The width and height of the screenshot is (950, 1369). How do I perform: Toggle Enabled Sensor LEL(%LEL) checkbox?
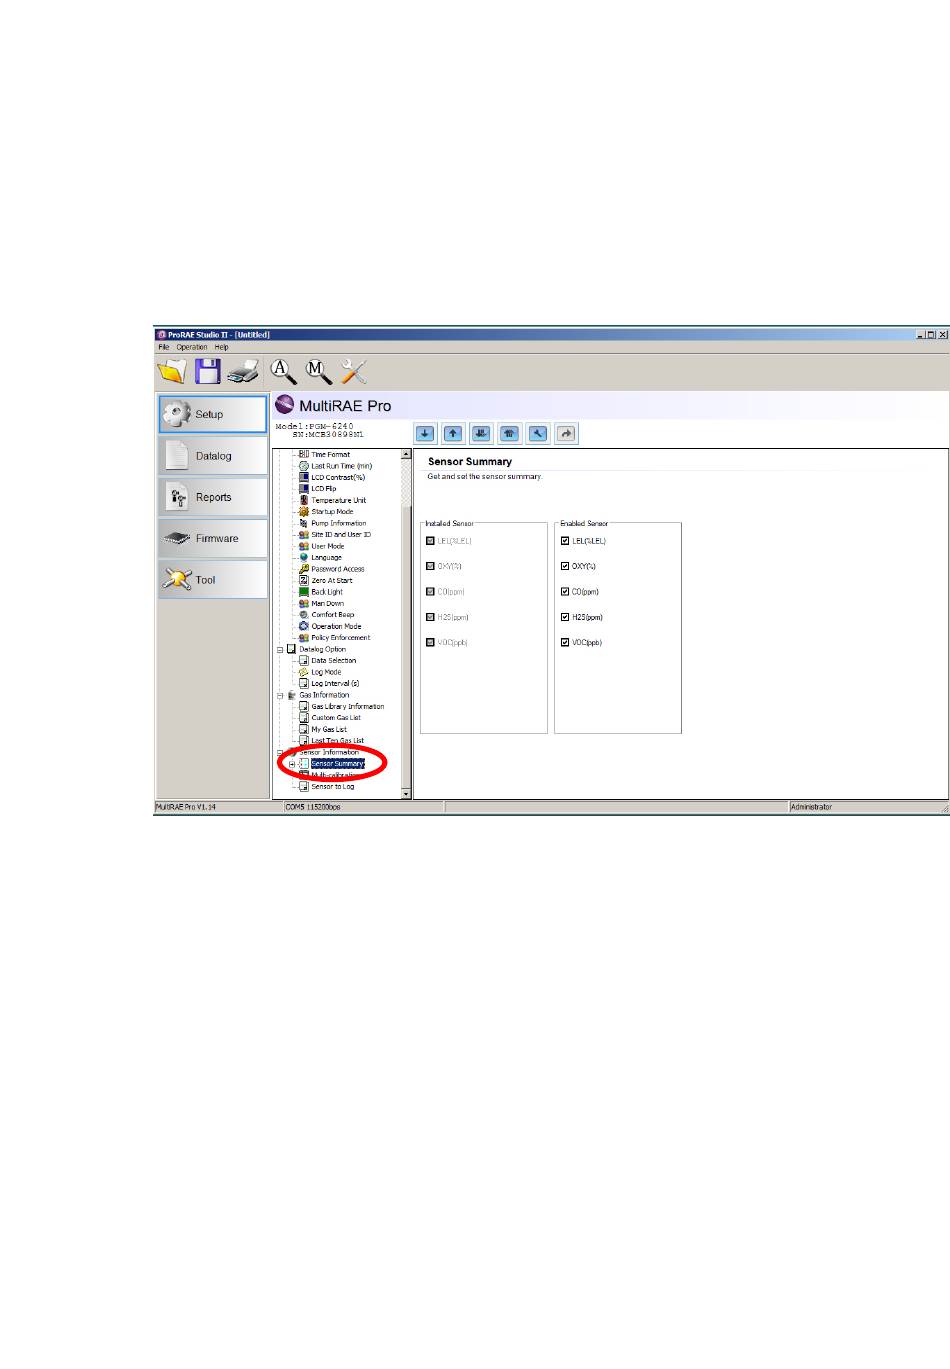tap(565, 541)
